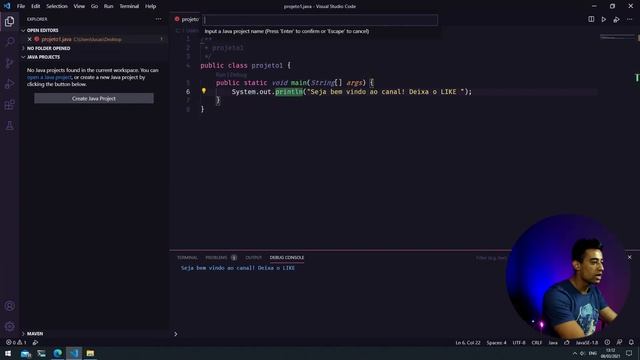Click UTF-8 encoding in status bar
The height and width of the screenshot is (360, 640).
(519, 342)
